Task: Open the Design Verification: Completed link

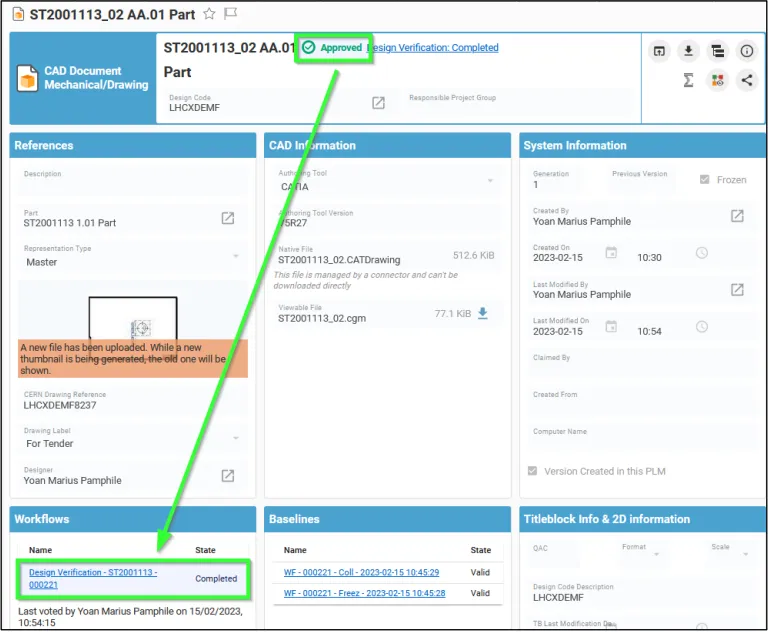Action: 433,48
